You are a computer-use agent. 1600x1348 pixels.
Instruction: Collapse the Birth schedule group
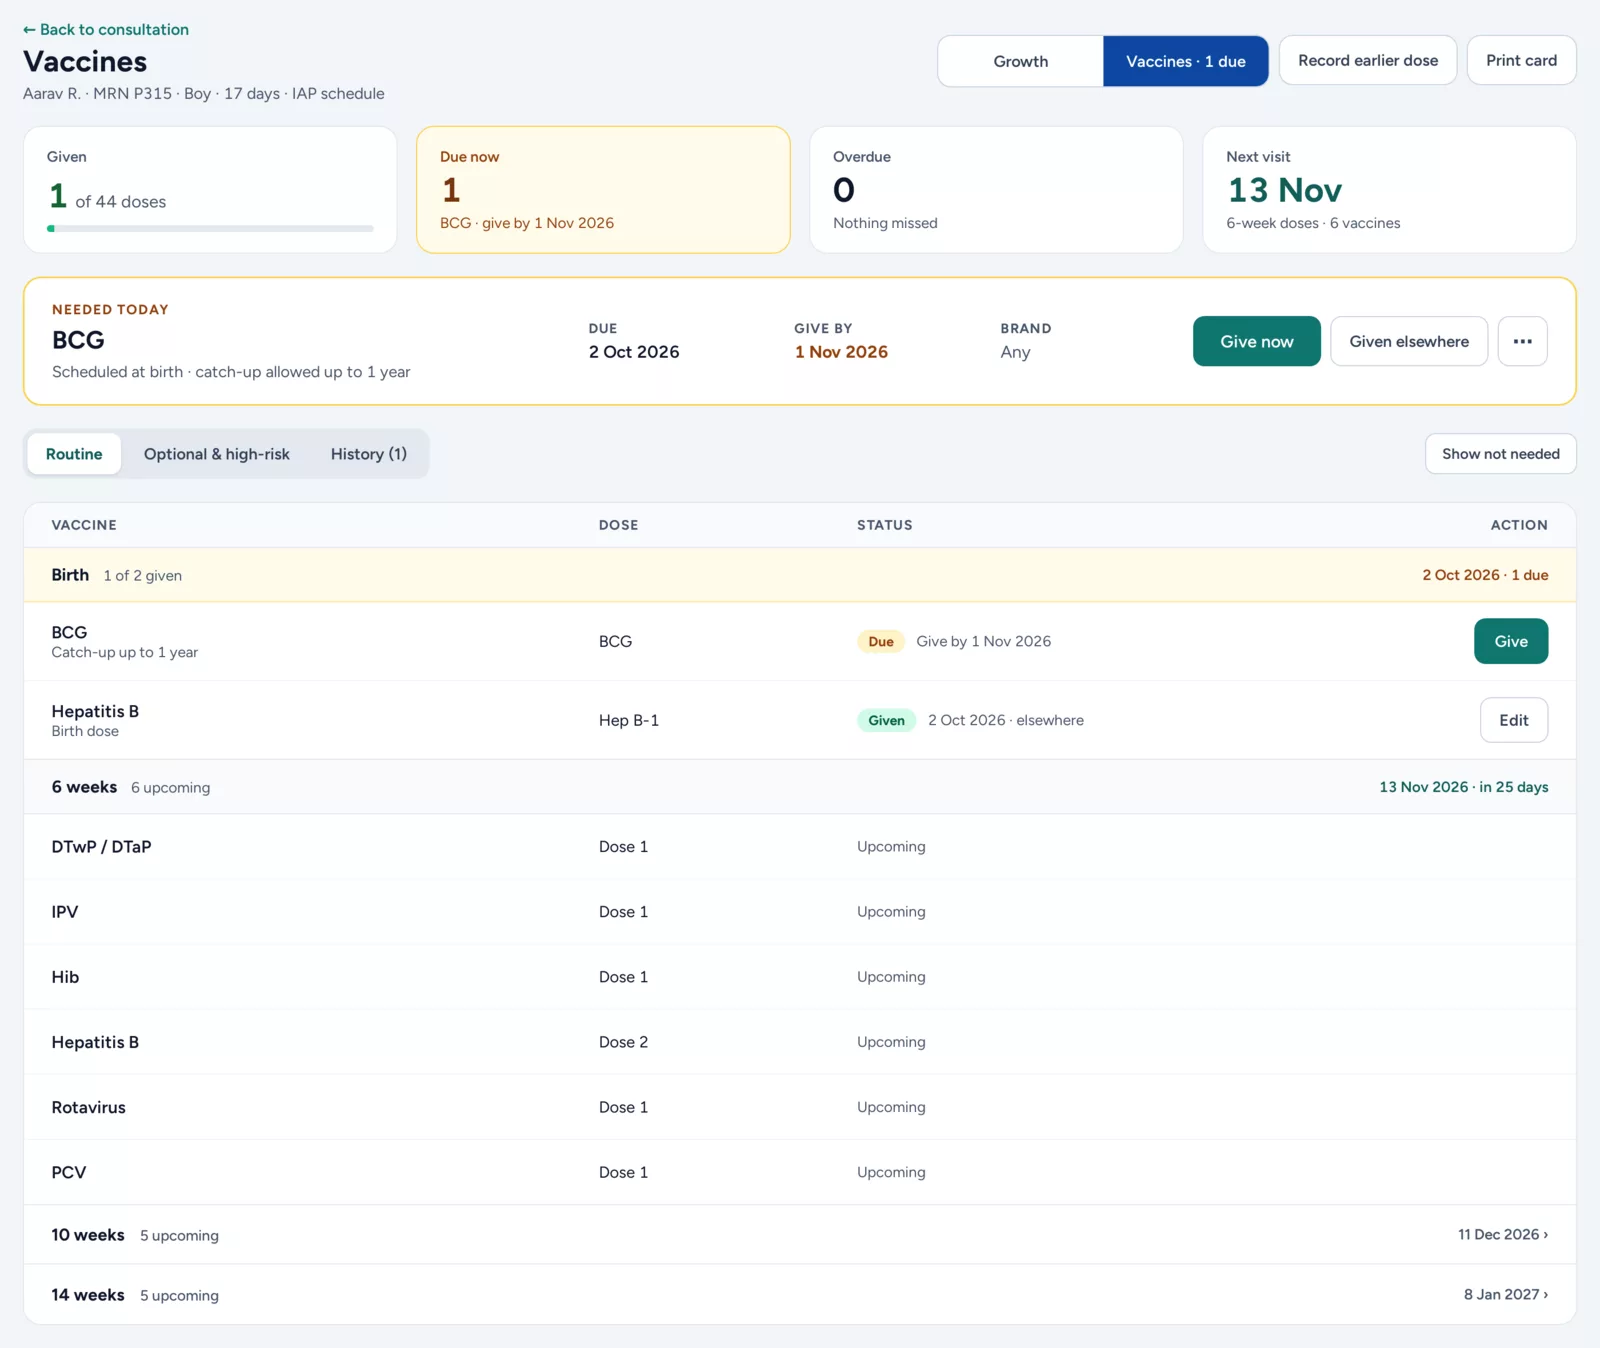point(800,575)
